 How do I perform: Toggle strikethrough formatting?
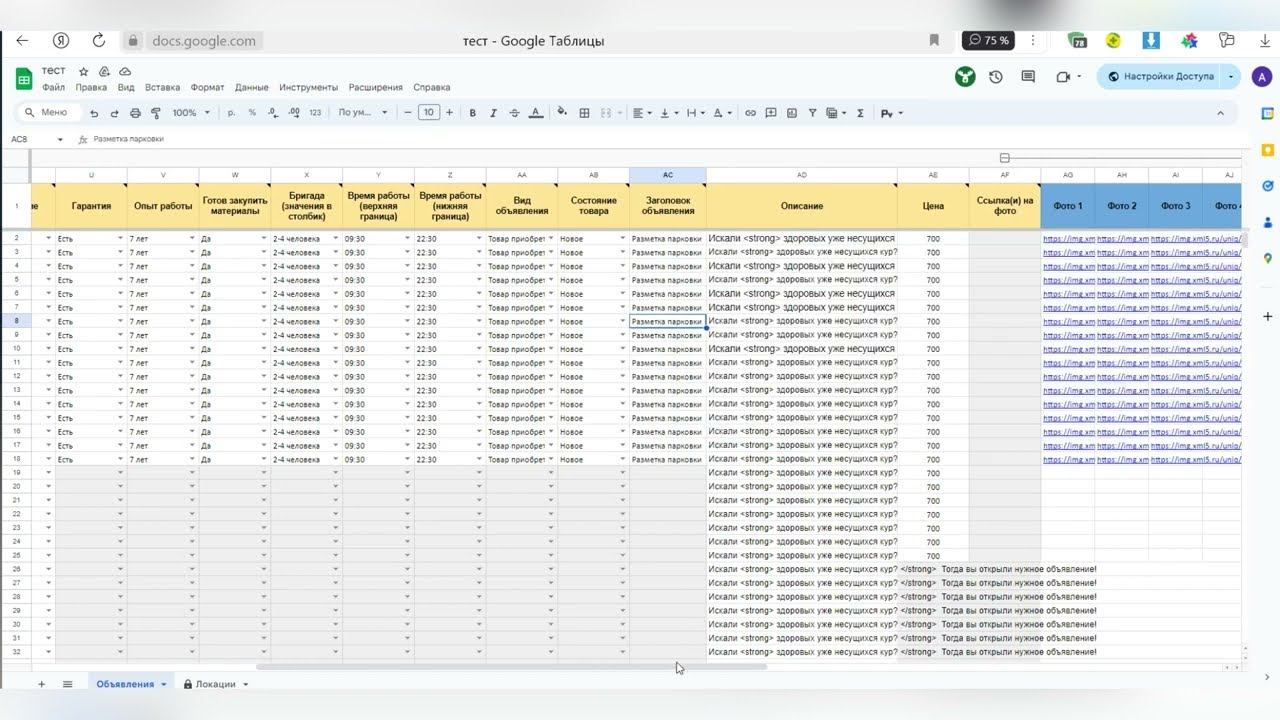[514, 113]
